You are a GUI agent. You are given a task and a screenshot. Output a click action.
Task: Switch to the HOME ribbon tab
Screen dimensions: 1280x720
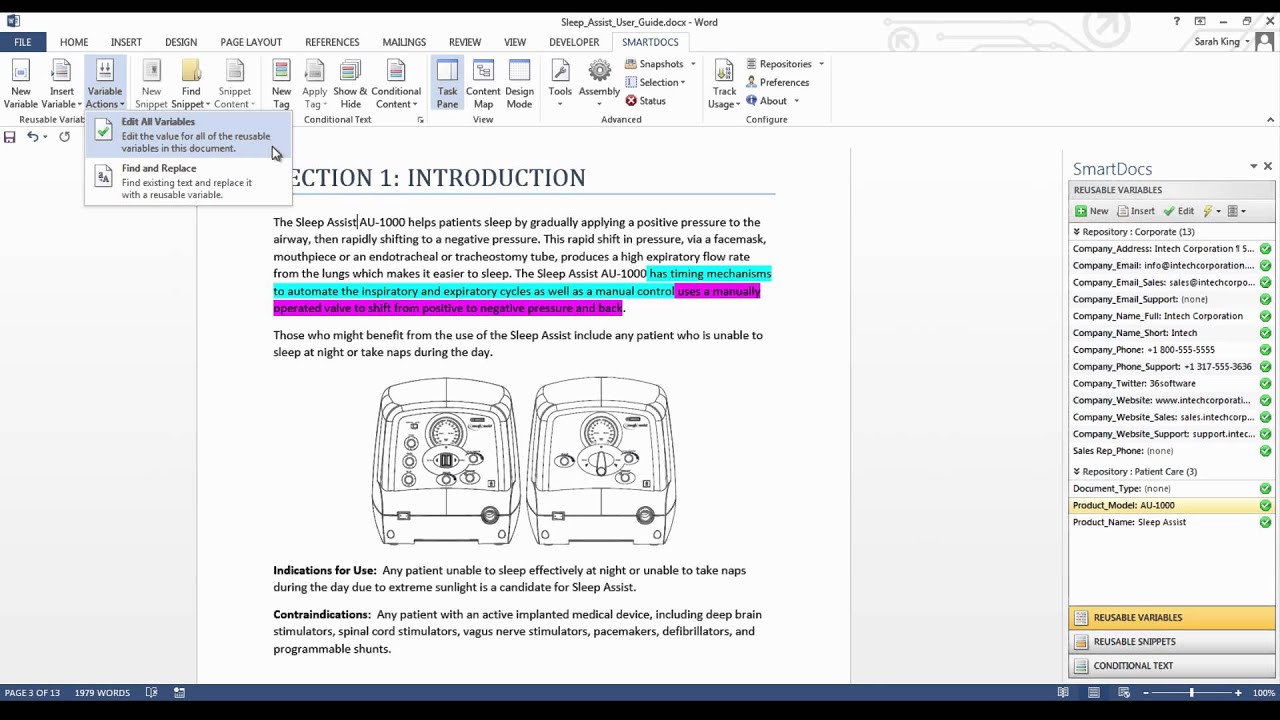(74, 42)
